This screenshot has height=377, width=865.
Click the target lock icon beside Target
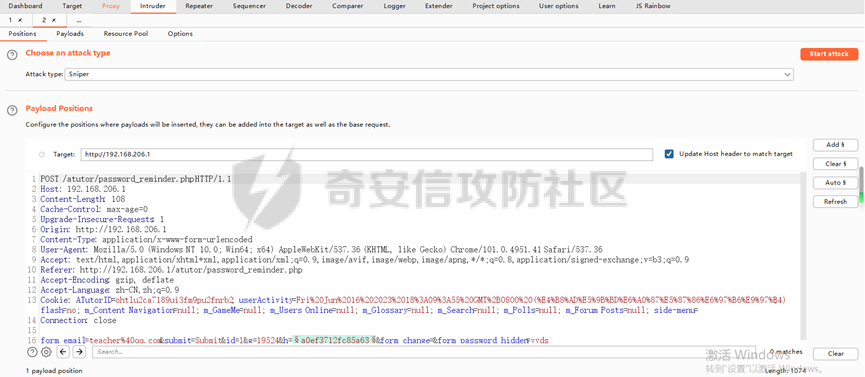click(42, 155)
